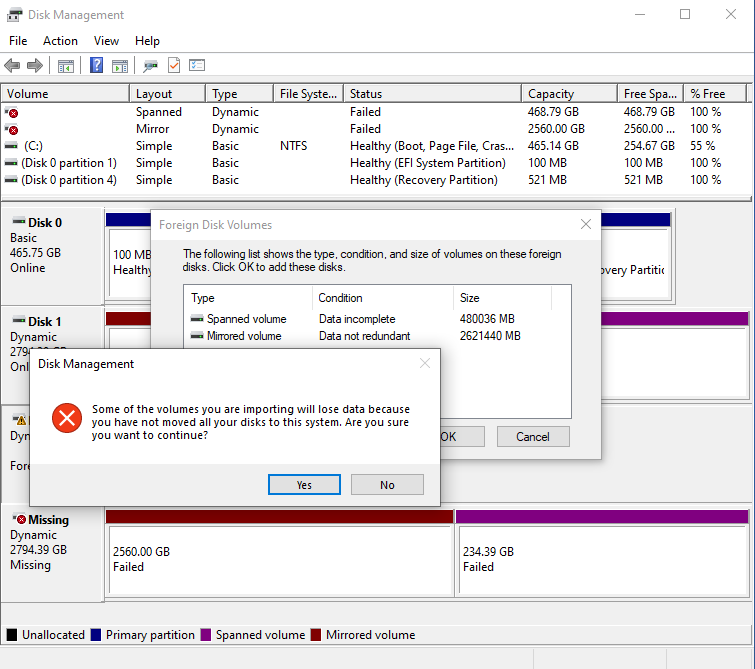Click the red error icon in warning dialog
Screen dimensions: 755x669
[67, 418]
